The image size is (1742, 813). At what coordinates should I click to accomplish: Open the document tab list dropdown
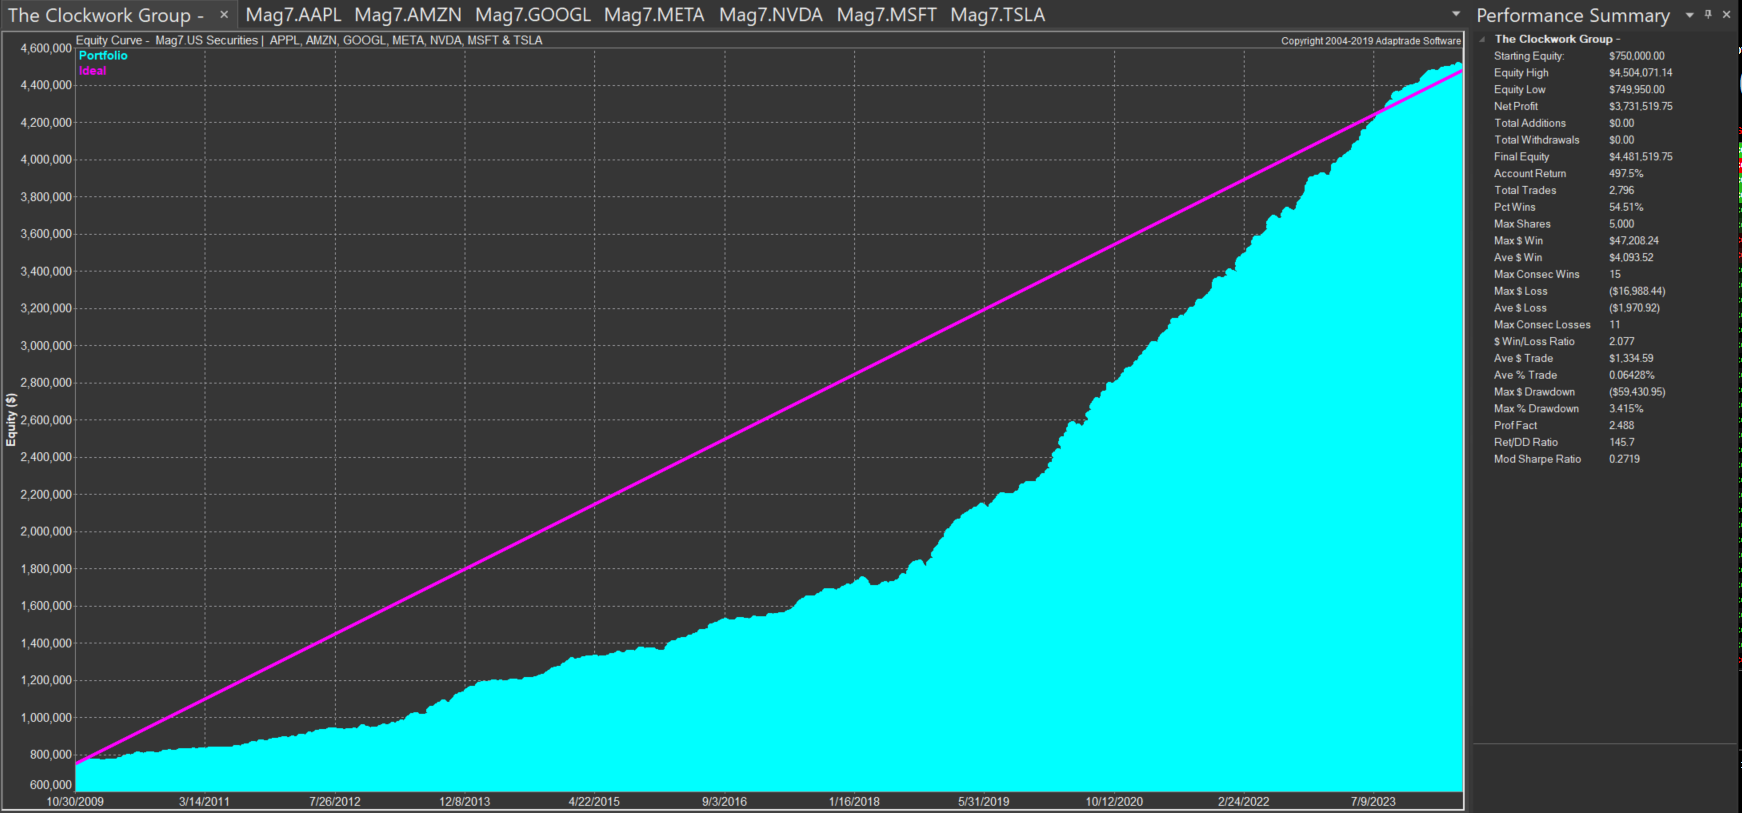pyautogui.click(x=1456, y=15)
